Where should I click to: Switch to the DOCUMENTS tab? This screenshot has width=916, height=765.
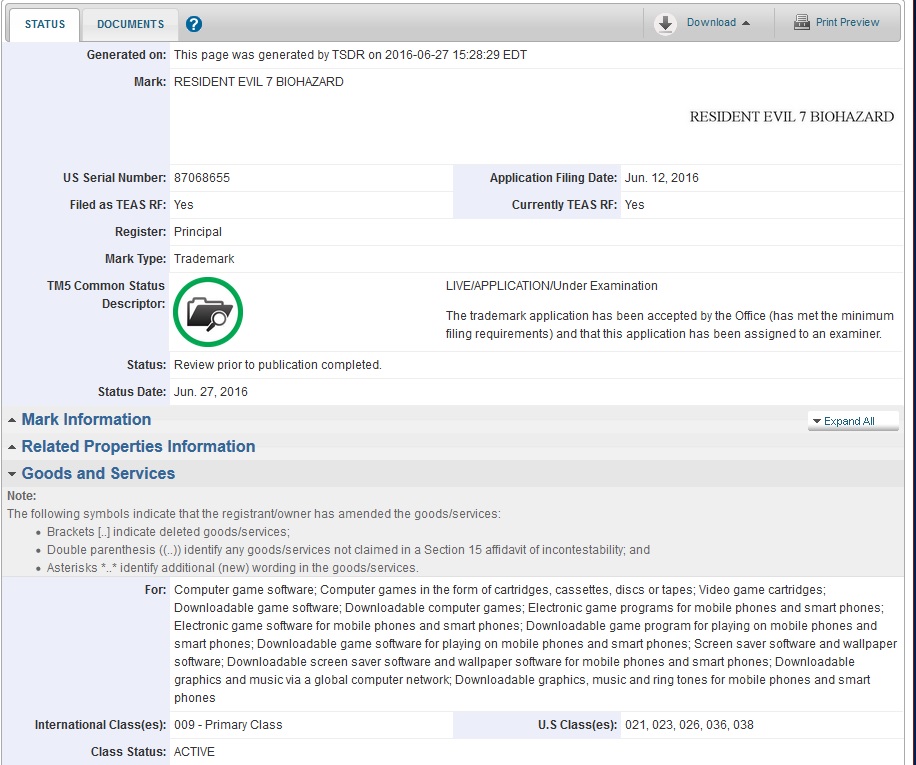coord(130,24)
